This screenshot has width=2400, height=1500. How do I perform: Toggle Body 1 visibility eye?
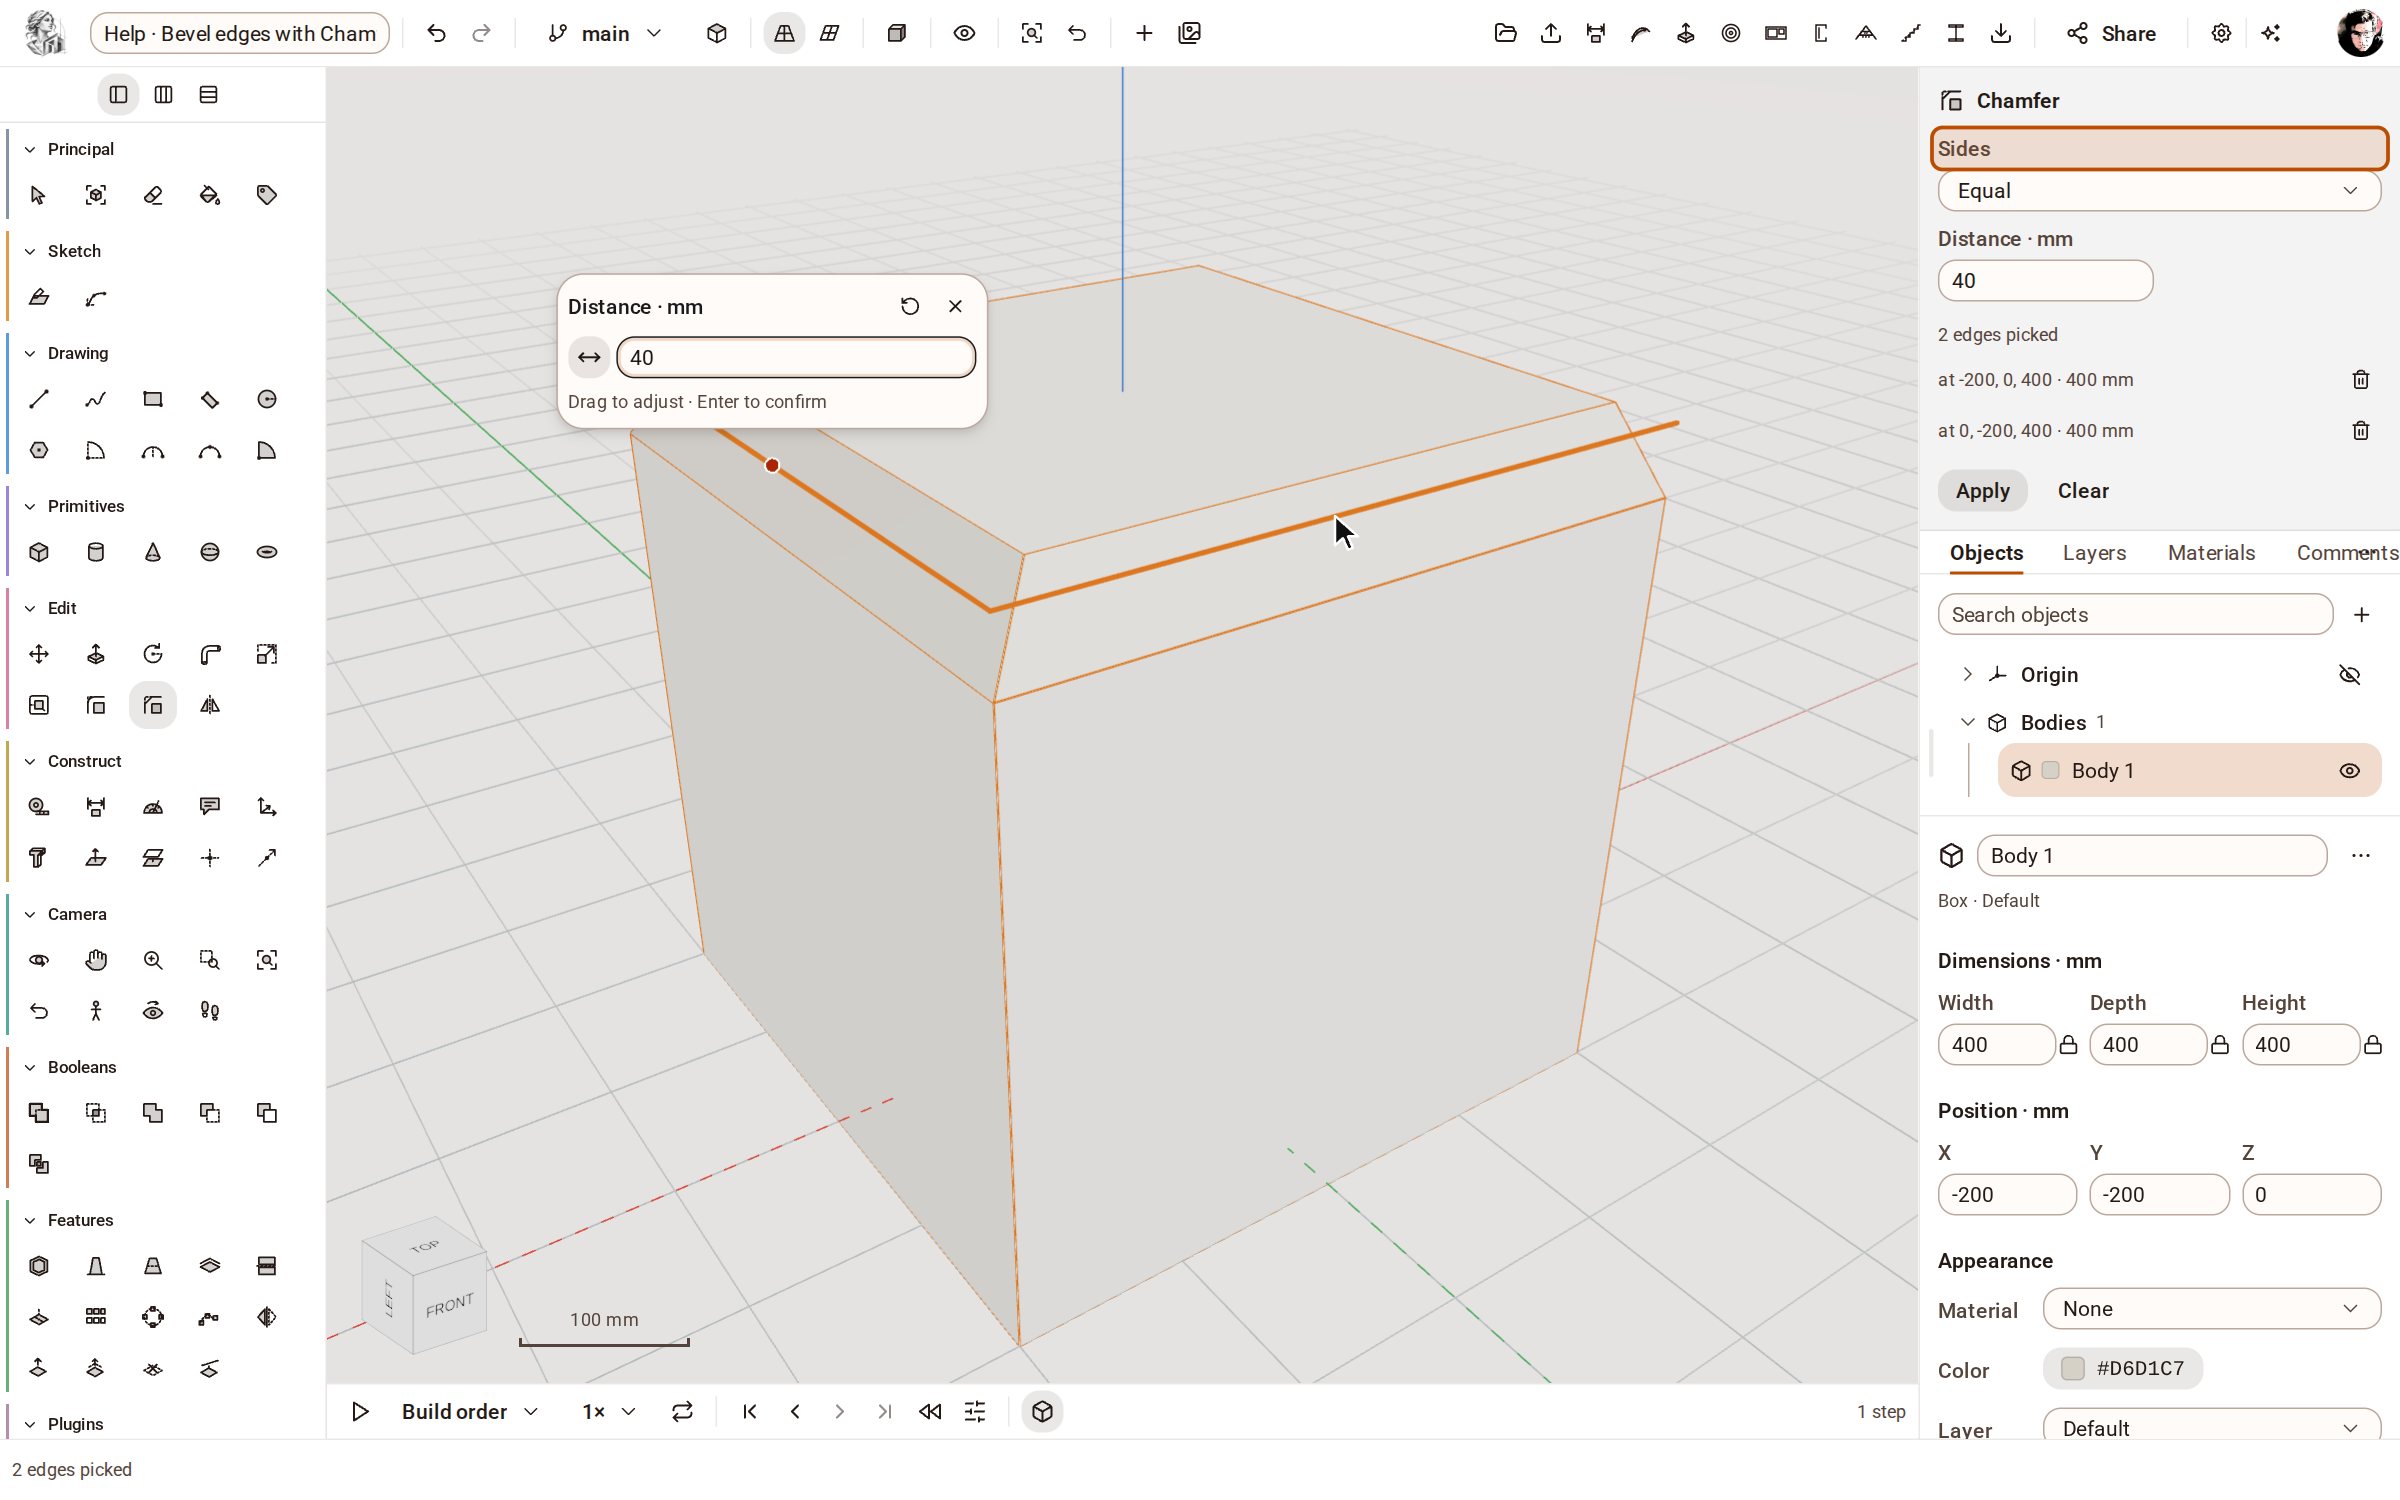2350,771
